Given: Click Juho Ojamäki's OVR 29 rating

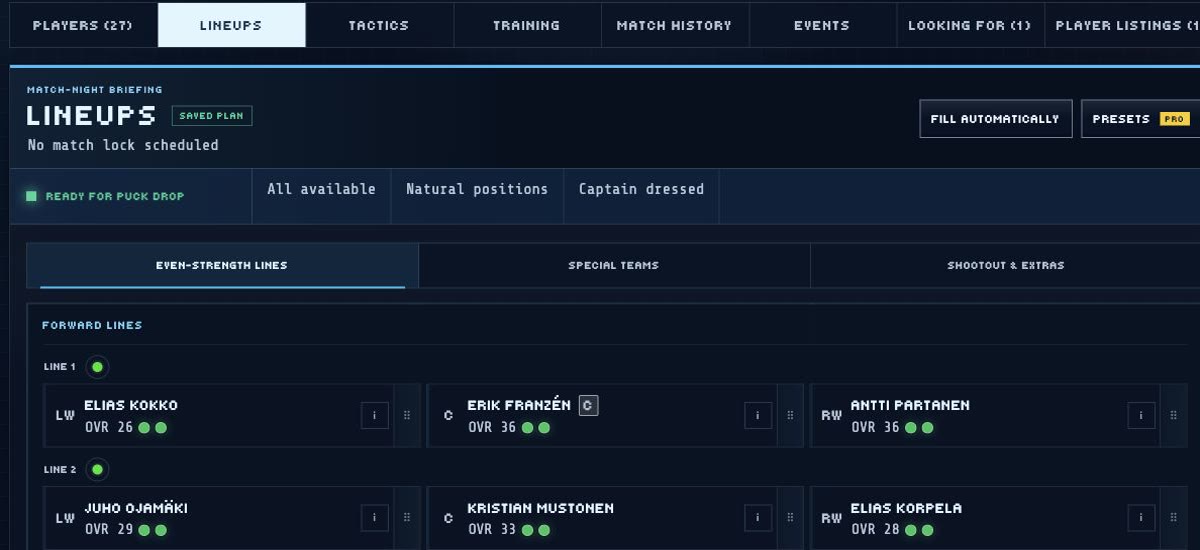Looking at the screenshot, I should (x=109, y=530).
